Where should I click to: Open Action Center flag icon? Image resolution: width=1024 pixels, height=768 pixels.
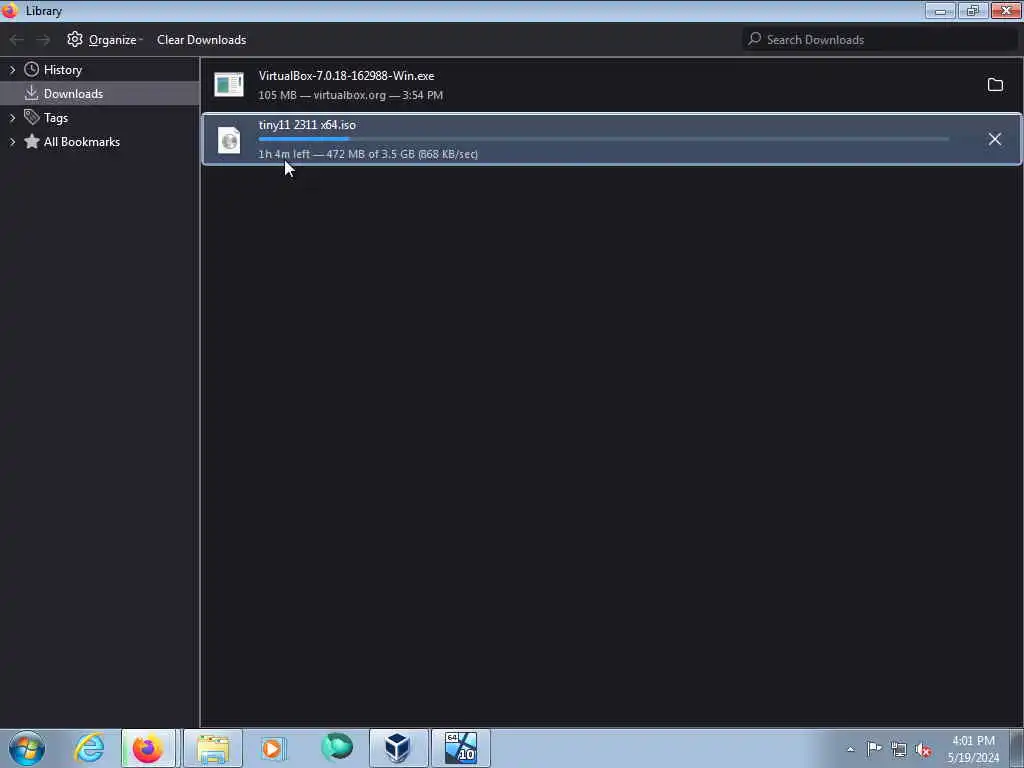874,748
